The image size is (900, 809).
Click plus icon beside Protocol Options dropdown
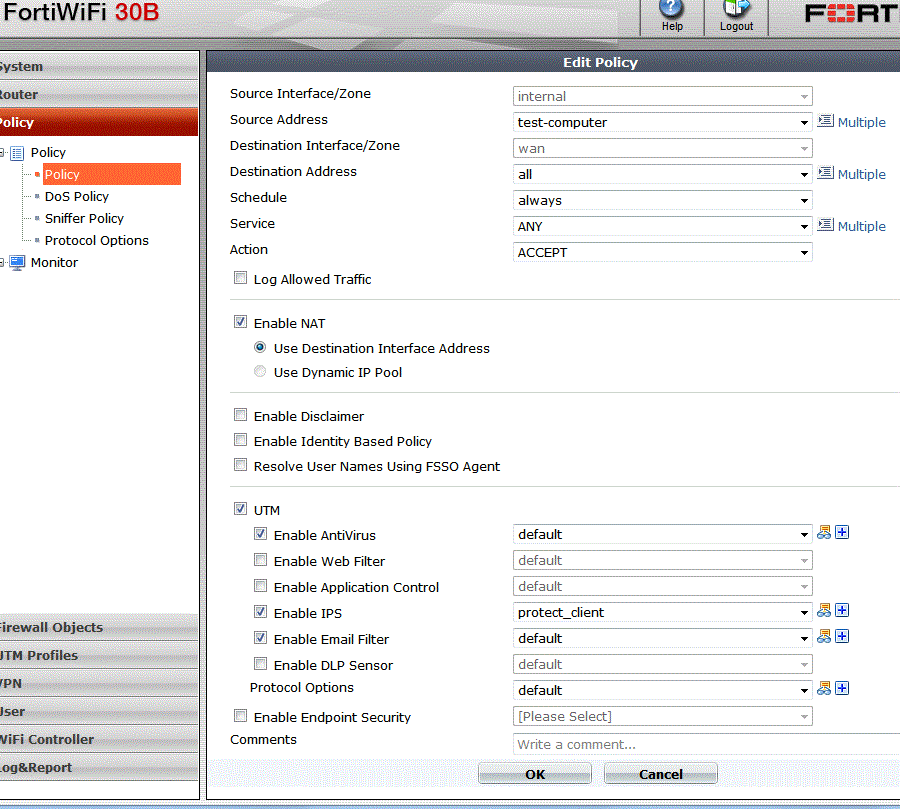point(842,689)
